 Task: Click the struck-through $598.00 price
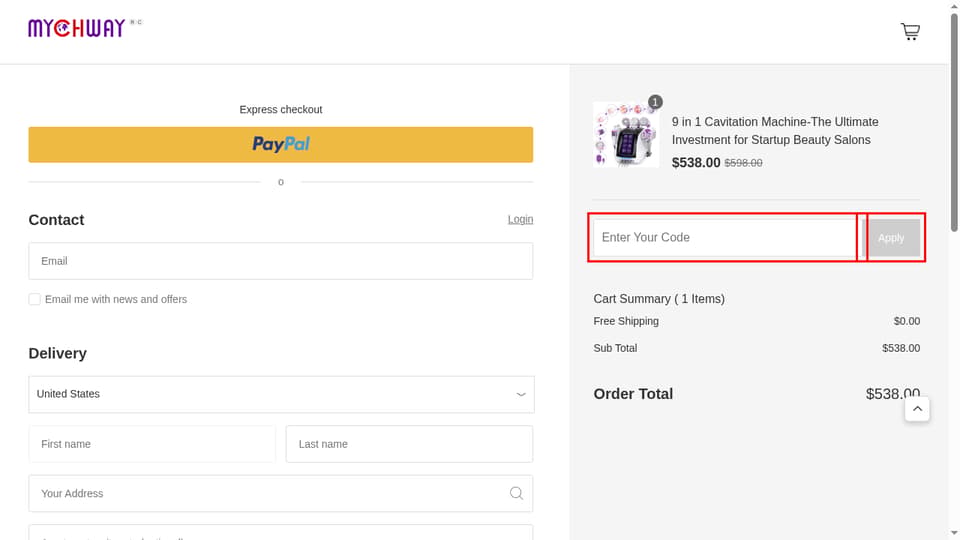click(x=743, y=163)
